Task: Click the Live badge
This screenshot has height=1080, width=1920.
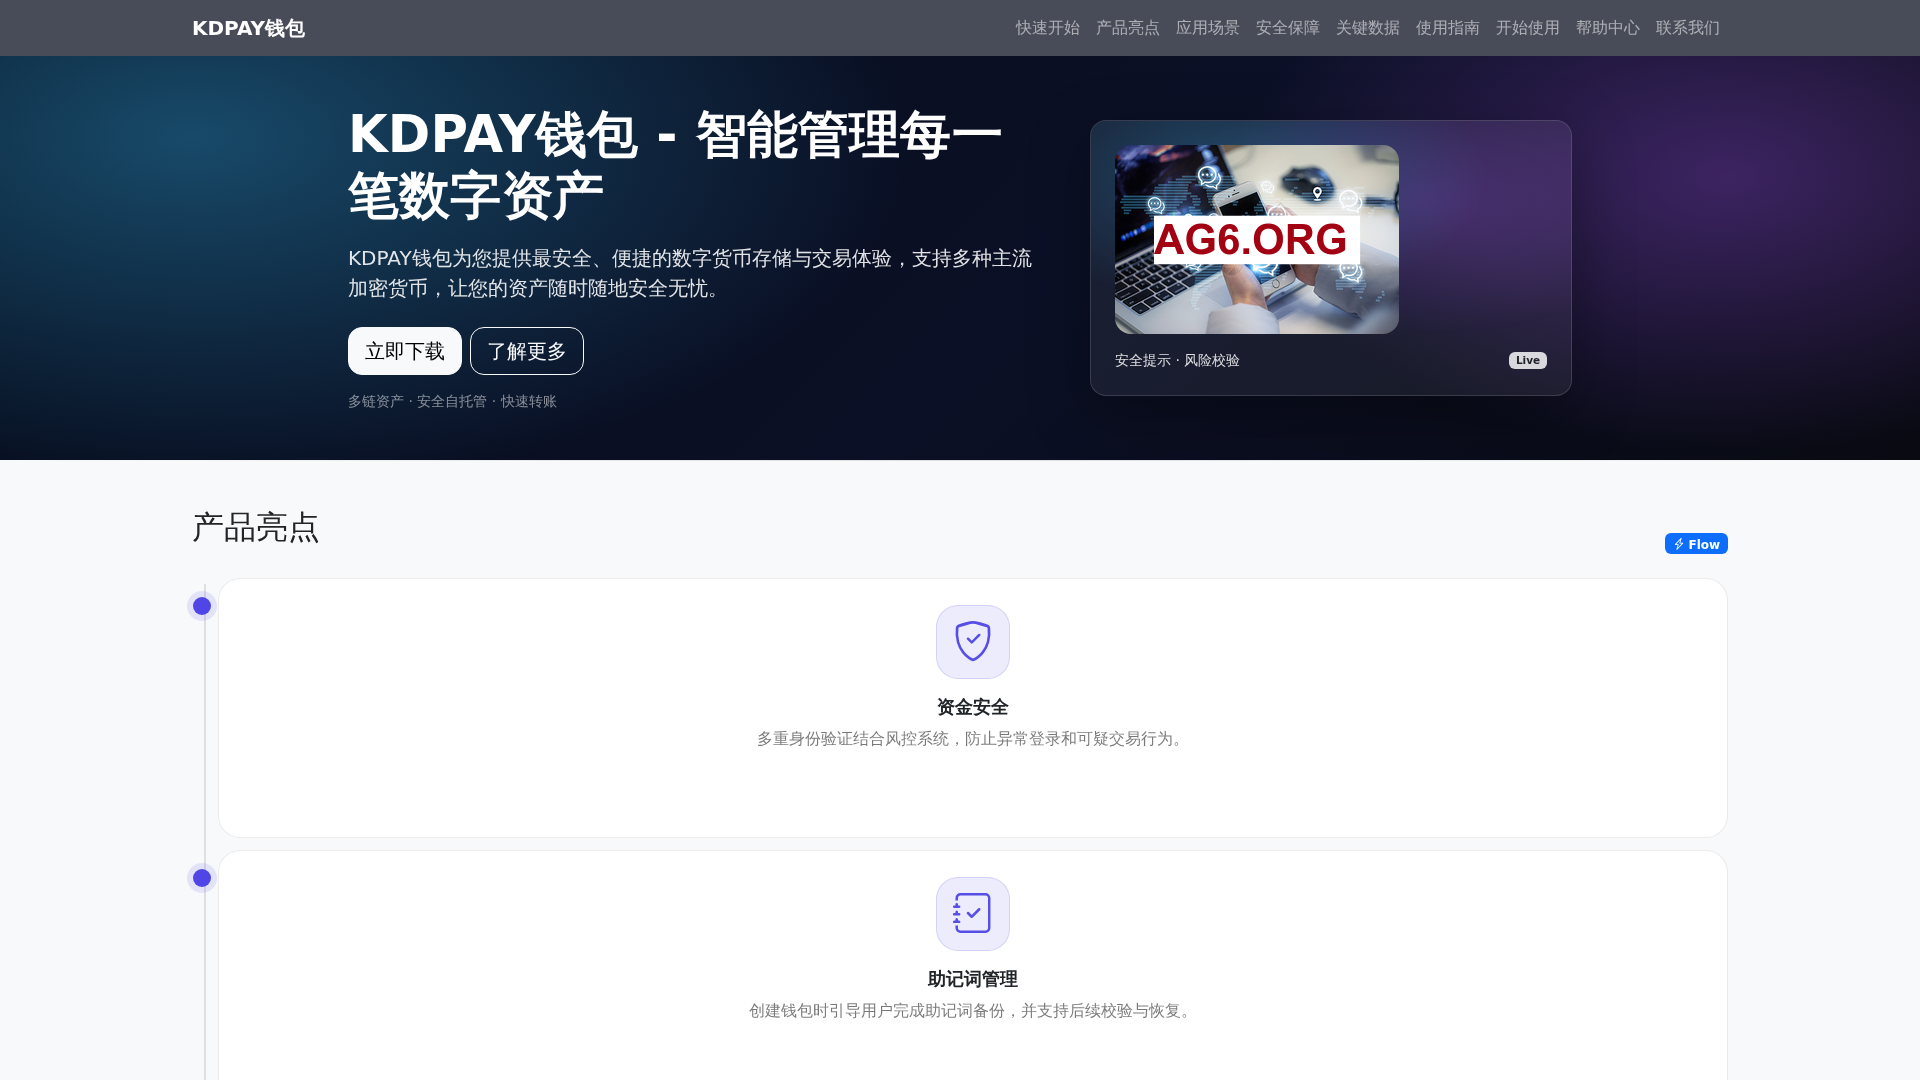Action: [x=1527, y=360]
